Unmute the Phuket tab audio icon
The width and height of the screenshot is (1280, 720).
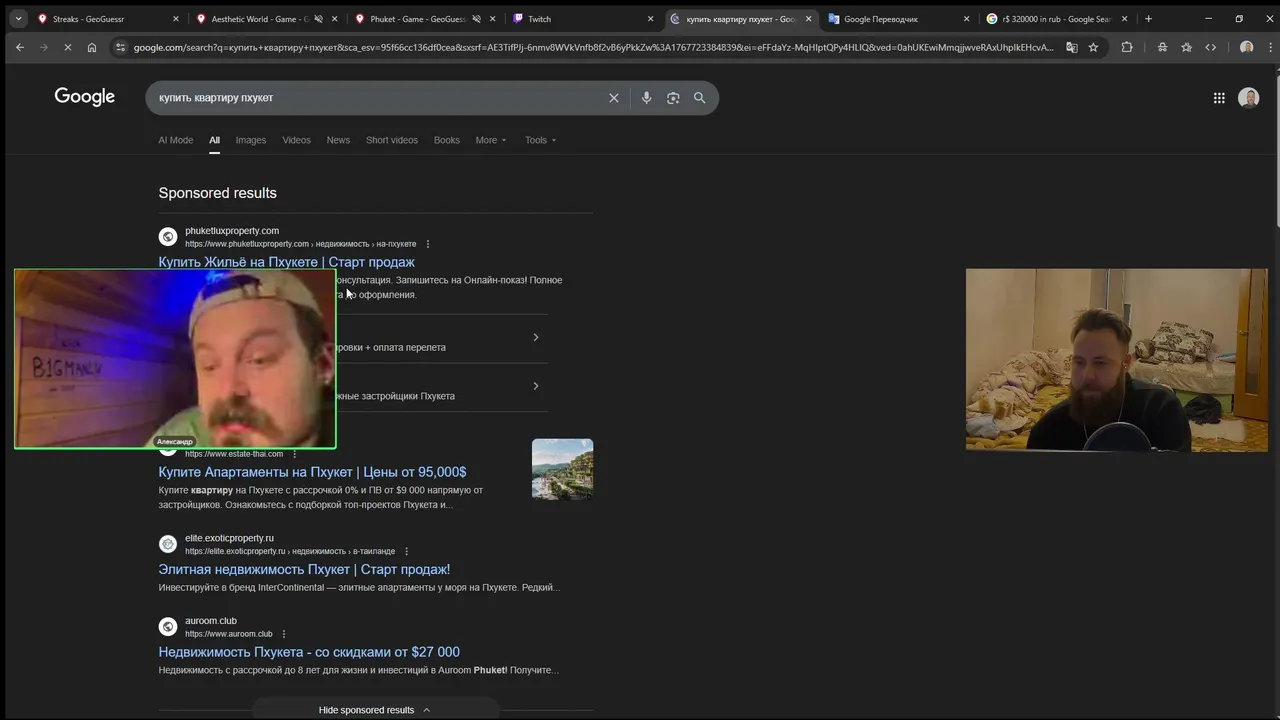pyautogui.click(x=477, y=19)
